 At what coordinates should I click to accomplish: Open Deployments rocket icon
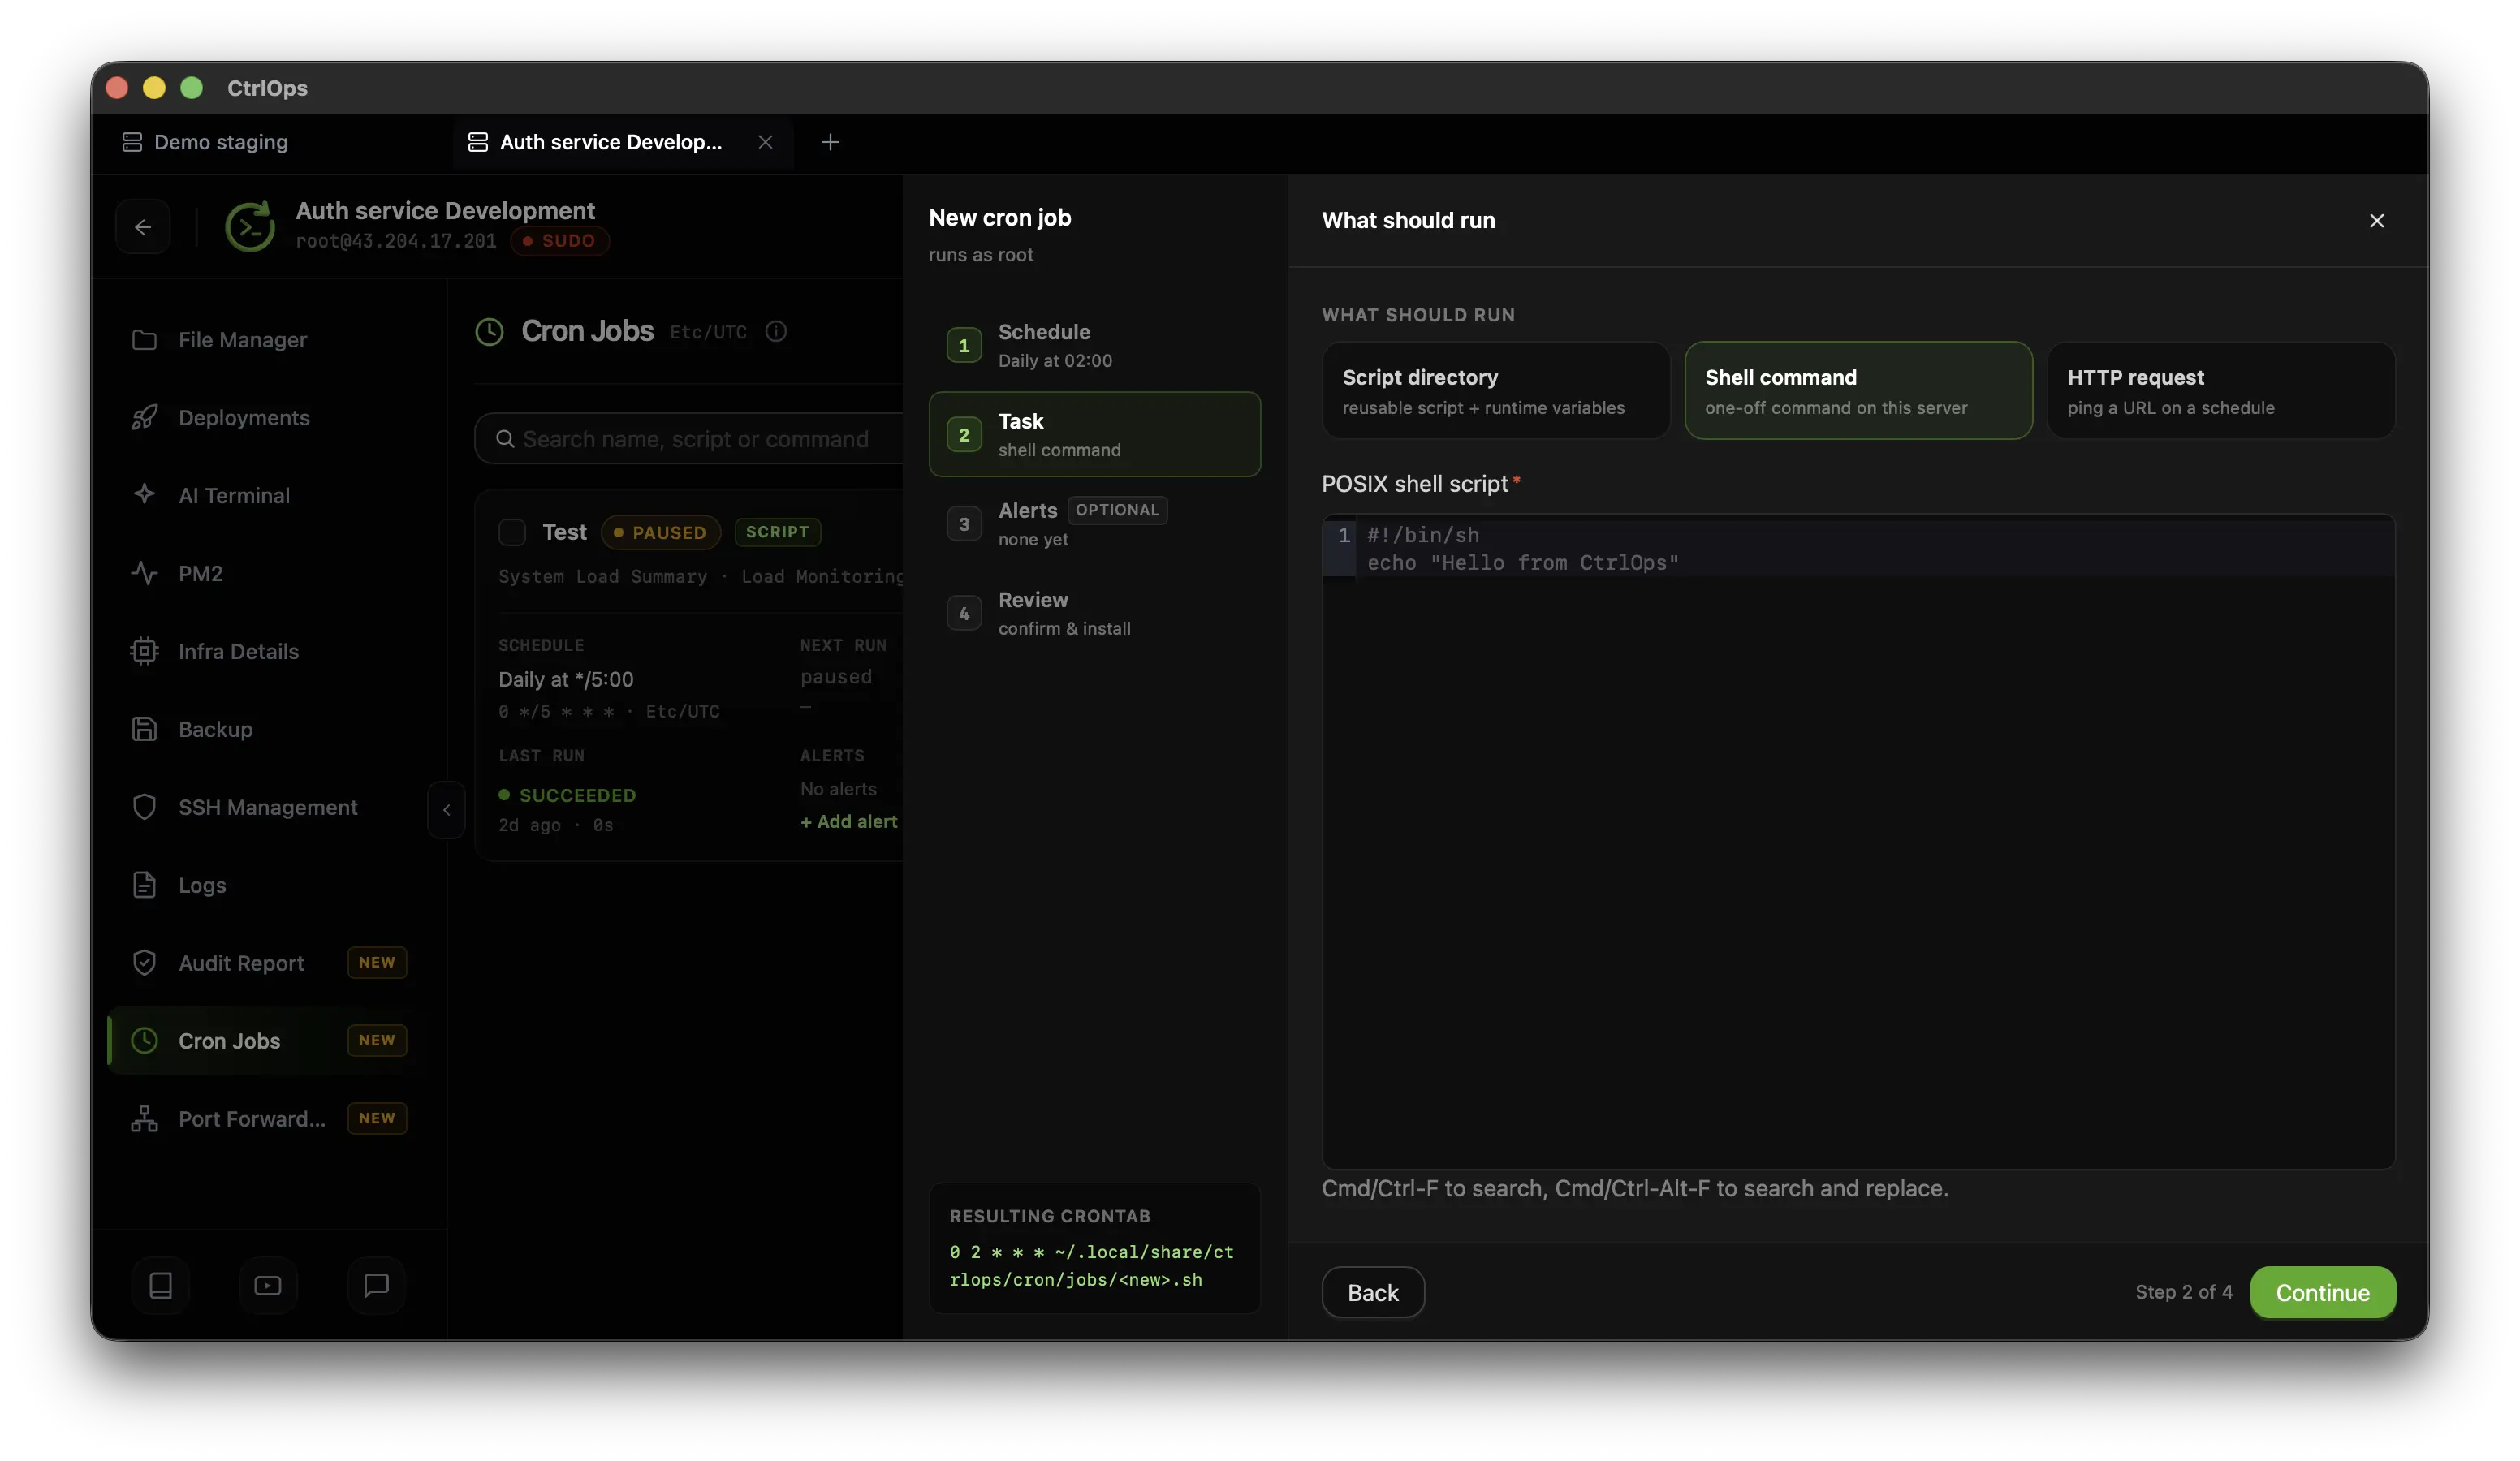tap(144, 418)
